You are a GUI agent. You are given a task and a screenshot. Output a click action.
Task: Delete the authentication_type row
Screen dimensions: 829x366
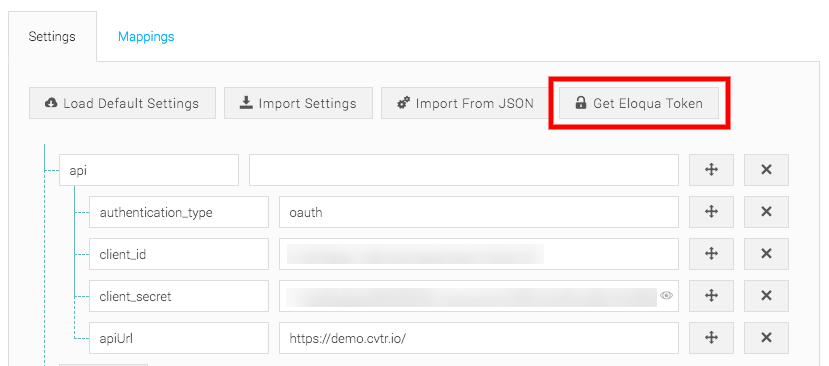coord(766,212)
